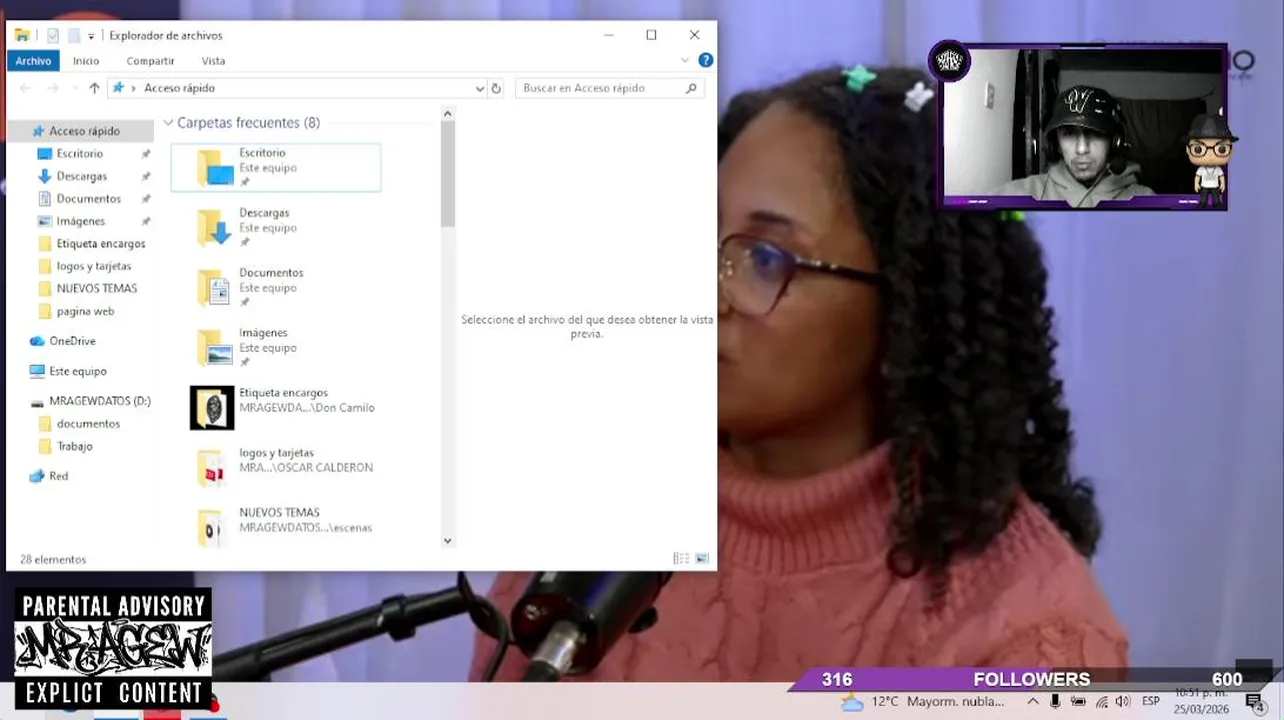Select the Vista ribbon tab

[213, 61]
